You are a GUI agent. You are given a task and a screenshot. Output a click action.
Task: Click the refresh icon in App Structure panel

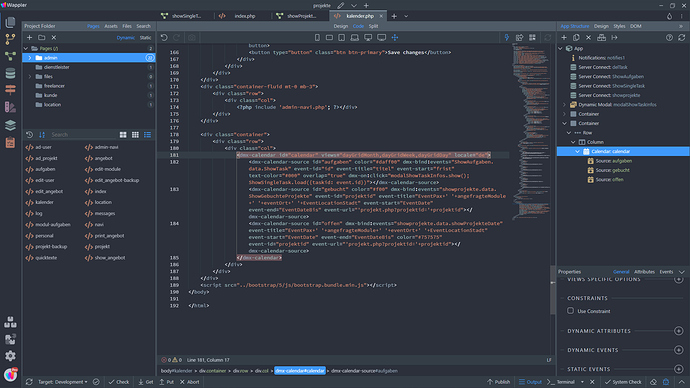tap(682, 38)
